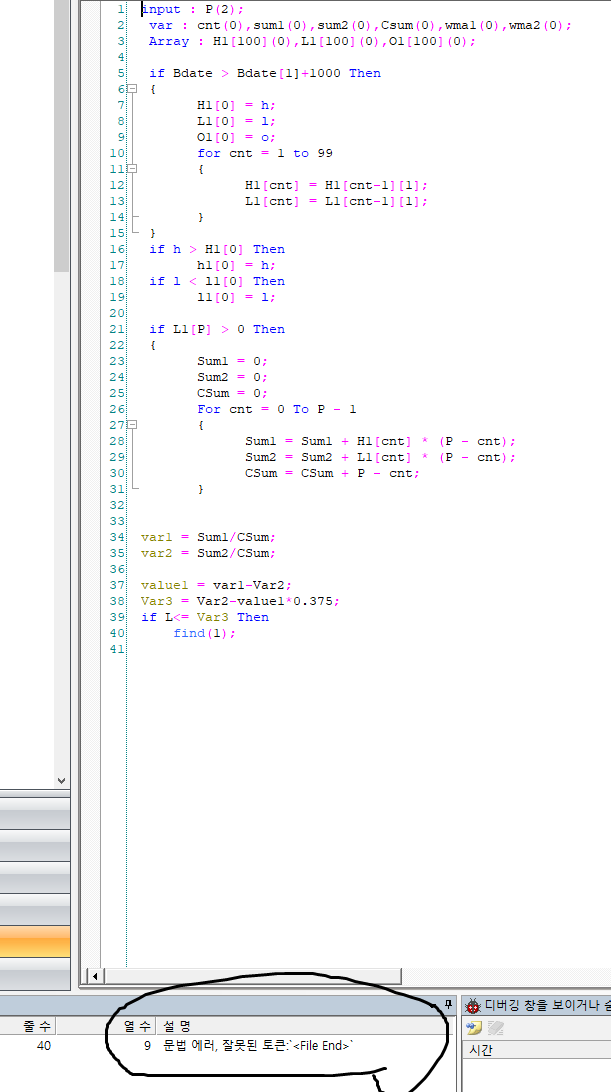Viewport: 611px width, 1092px height.
Task: Click the editor horizontal scrollbar left arrow
Action: [x=96, y=975]
